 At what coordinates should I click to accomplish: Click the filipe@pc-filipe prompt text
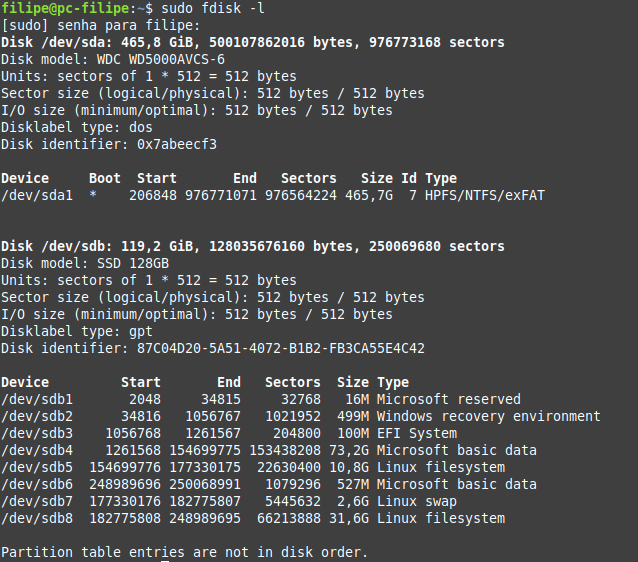click(x=66, y=8)
